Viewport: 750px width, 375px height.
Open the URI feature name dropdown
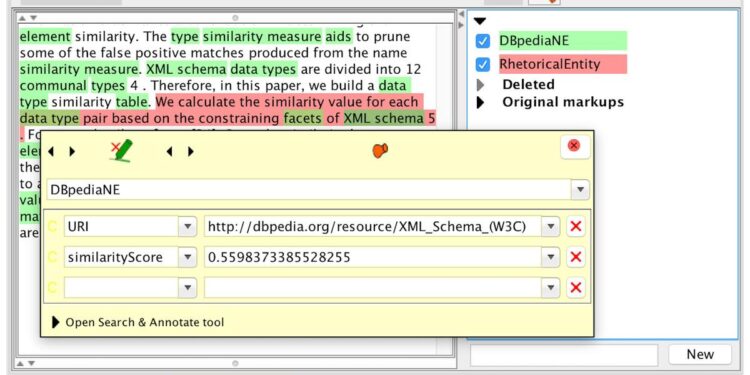pyautogui.click(x=188, y=227)
